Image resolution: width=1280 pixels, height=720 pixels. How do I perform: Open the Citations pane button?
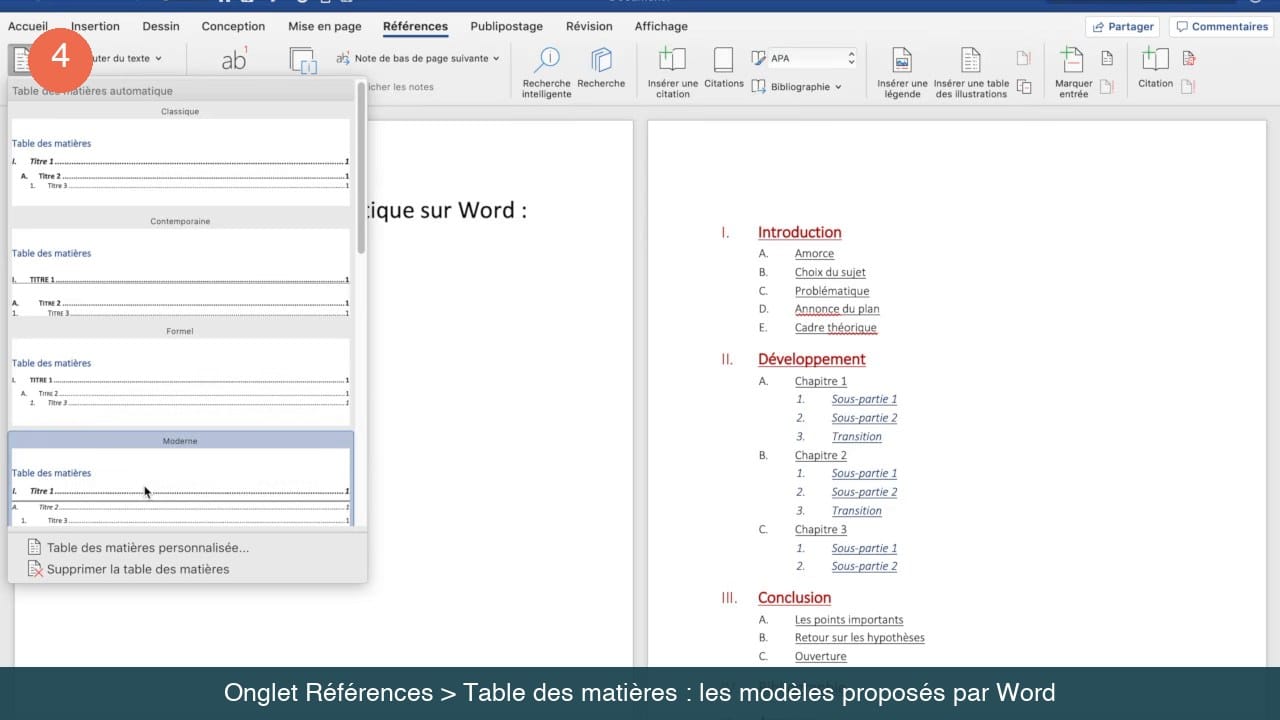tap(723, 68)
